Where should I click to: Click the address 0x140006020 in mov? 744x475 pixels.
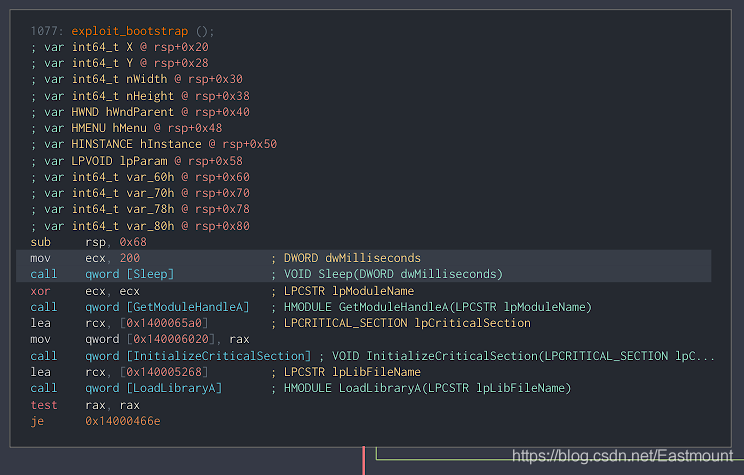pyautogui.click(x=171, y=339)
